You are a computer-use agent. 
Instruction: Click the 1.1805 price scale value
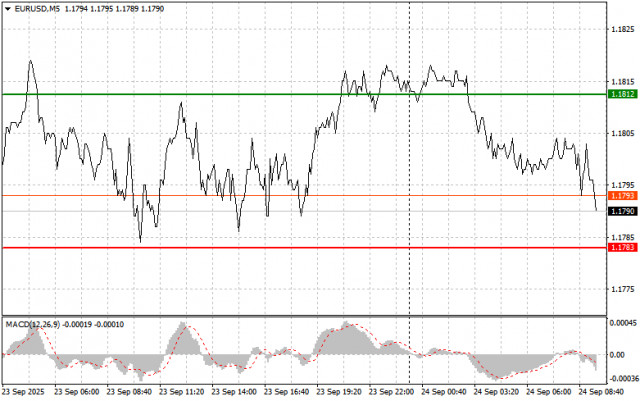(622, 133)
